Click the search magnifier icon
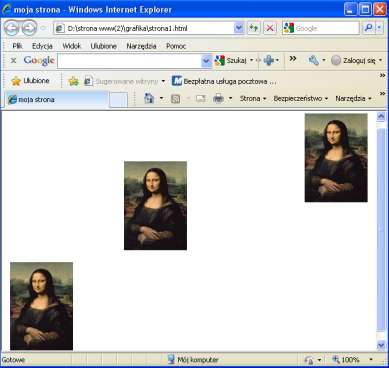 [369, 28]
